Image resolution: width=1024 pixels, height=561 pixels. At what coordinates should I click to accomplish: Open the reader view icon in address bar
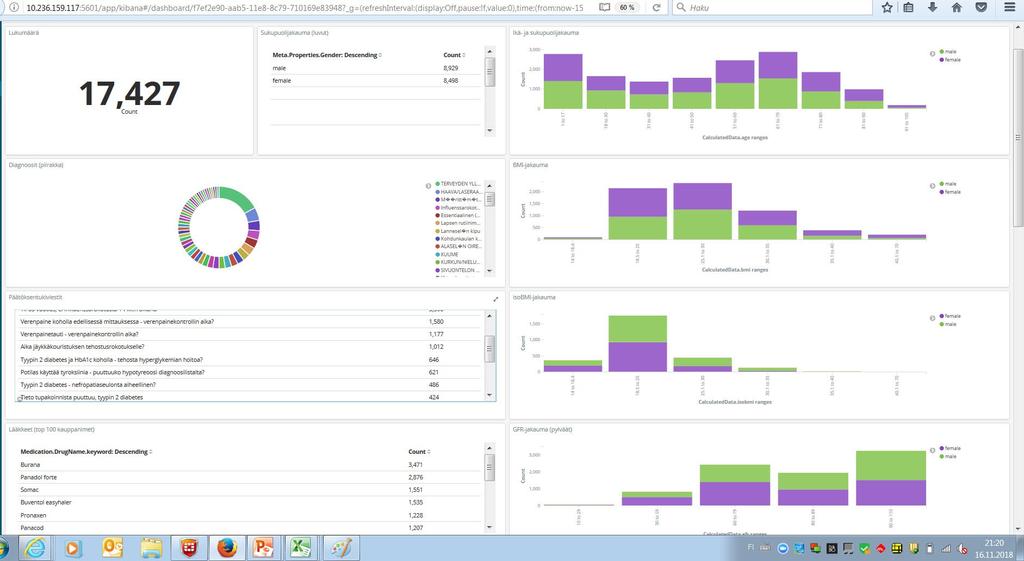tap(605, 7)
